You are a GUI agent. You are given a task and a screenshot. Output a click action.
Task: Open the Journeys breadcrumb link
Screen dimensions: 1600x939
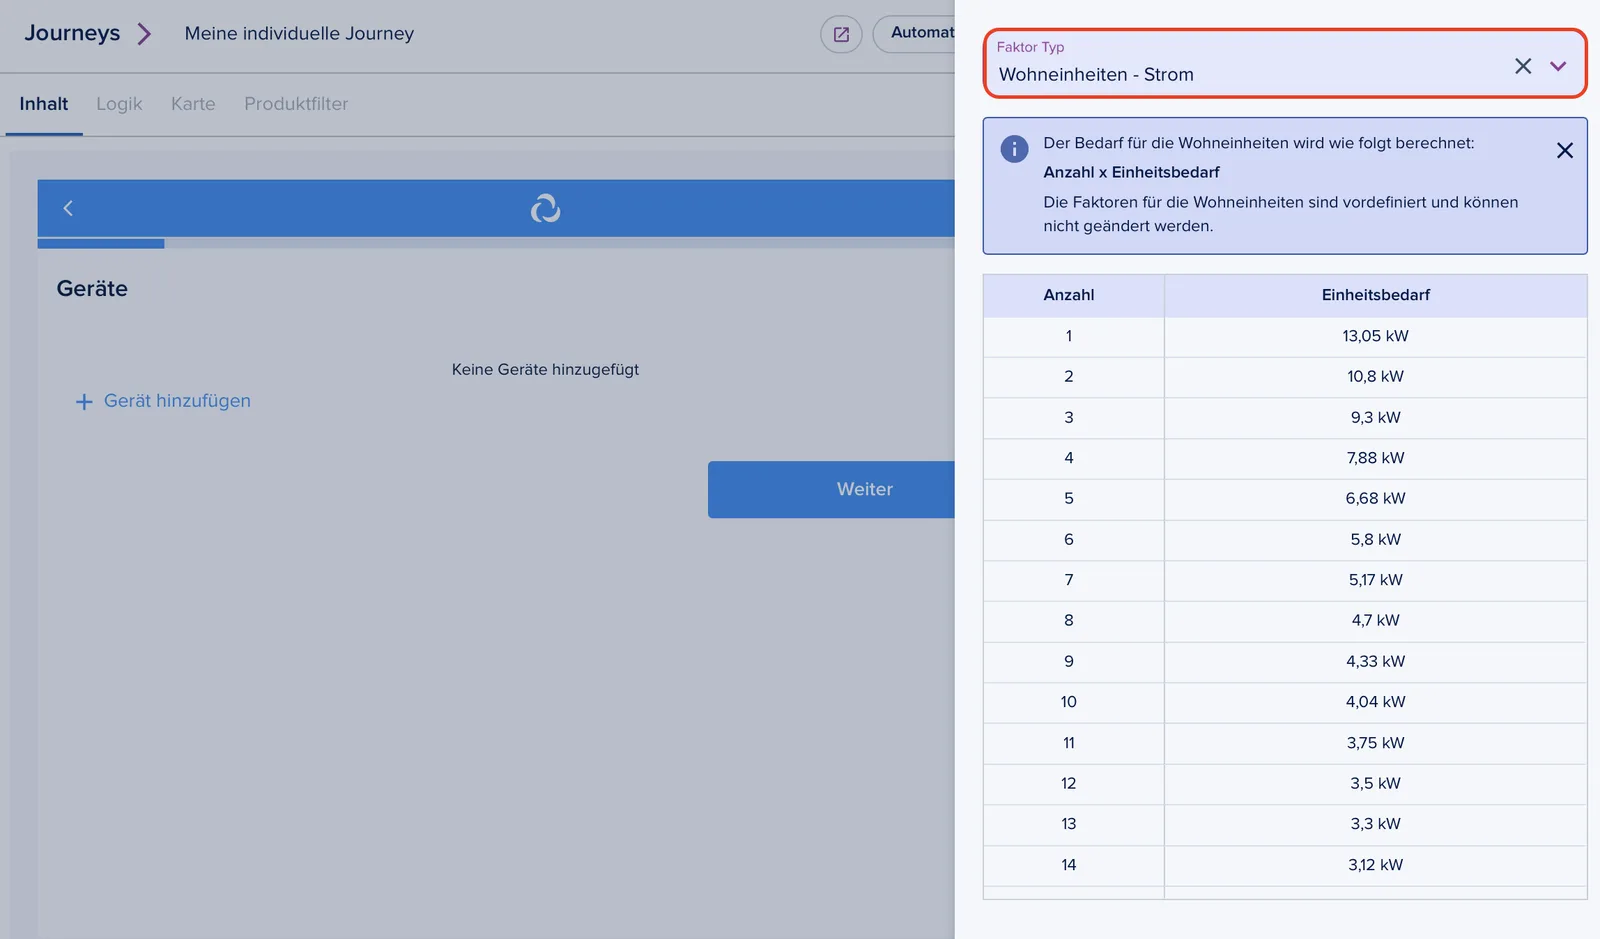pos(72,33)
